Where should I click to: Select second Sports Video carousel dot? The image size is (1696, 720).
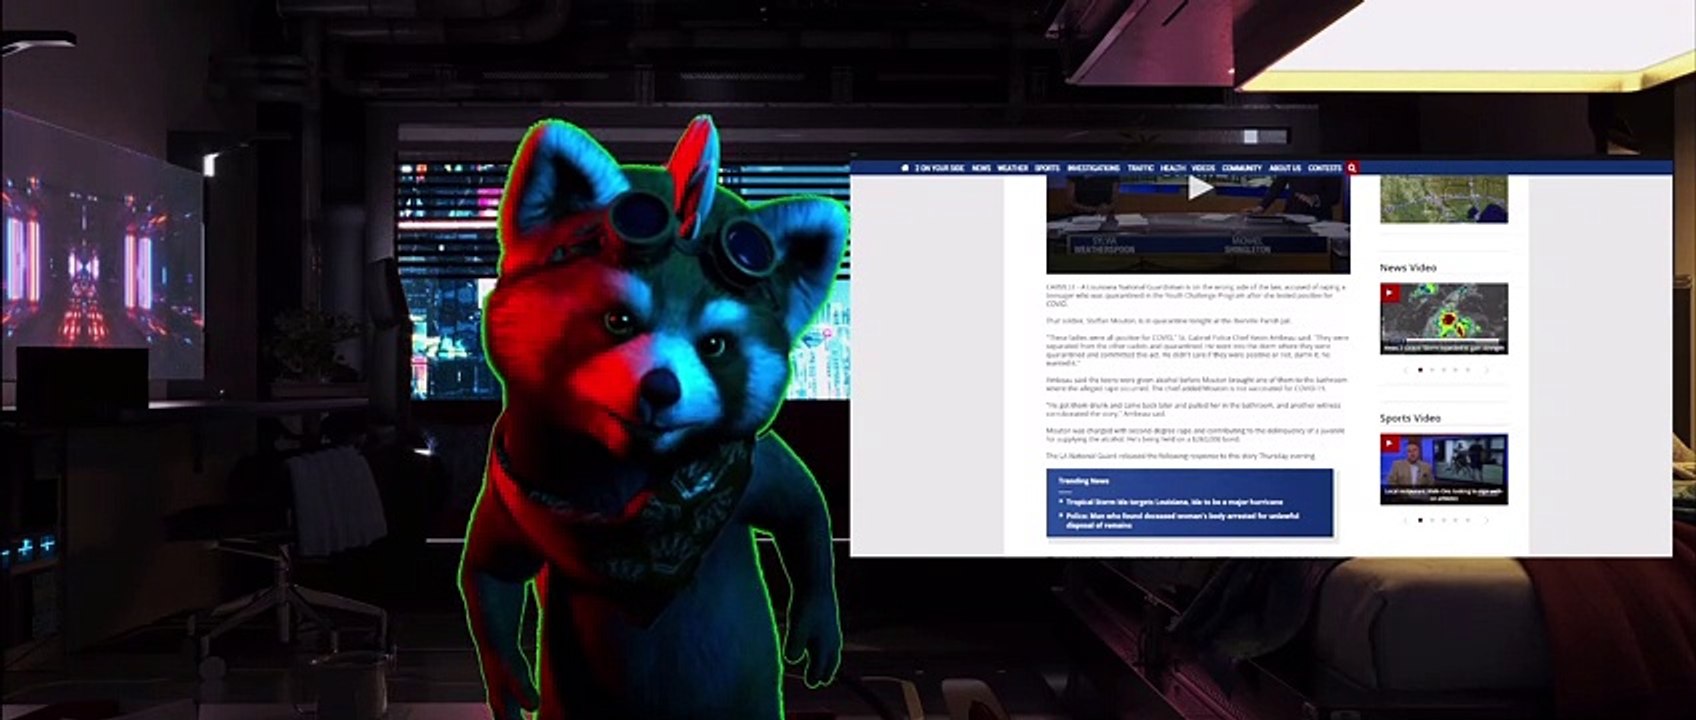point(1432,520)
